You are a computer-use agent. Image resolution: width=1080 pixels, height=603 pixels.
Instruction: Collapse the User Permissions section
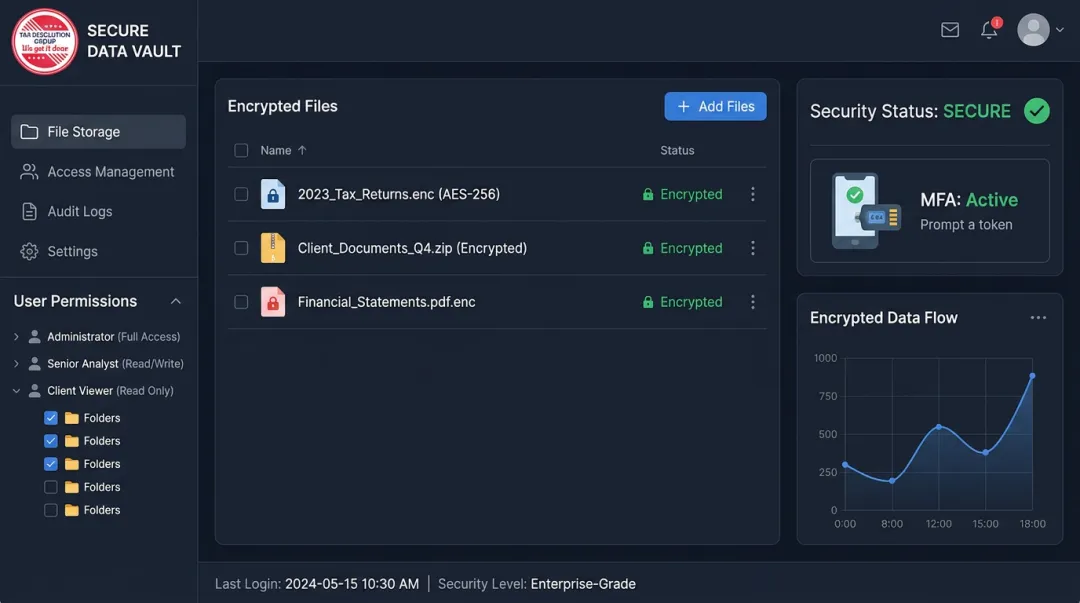pyautogui.click(x=176, y=301)
